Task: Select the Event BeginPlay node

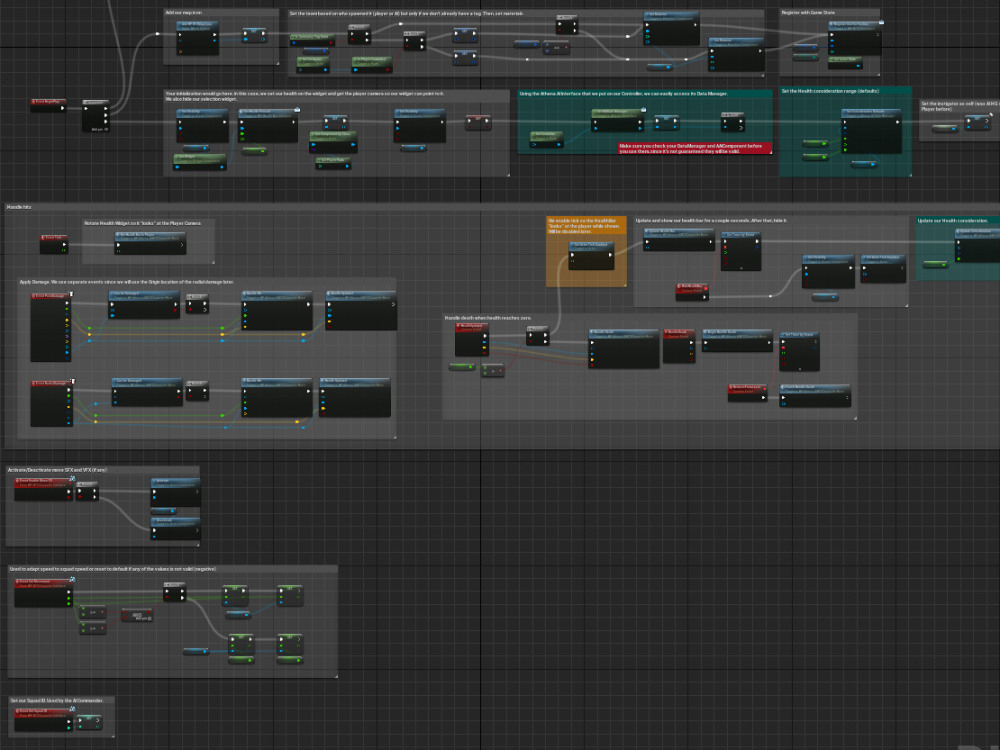Action: tap(48, 105)
